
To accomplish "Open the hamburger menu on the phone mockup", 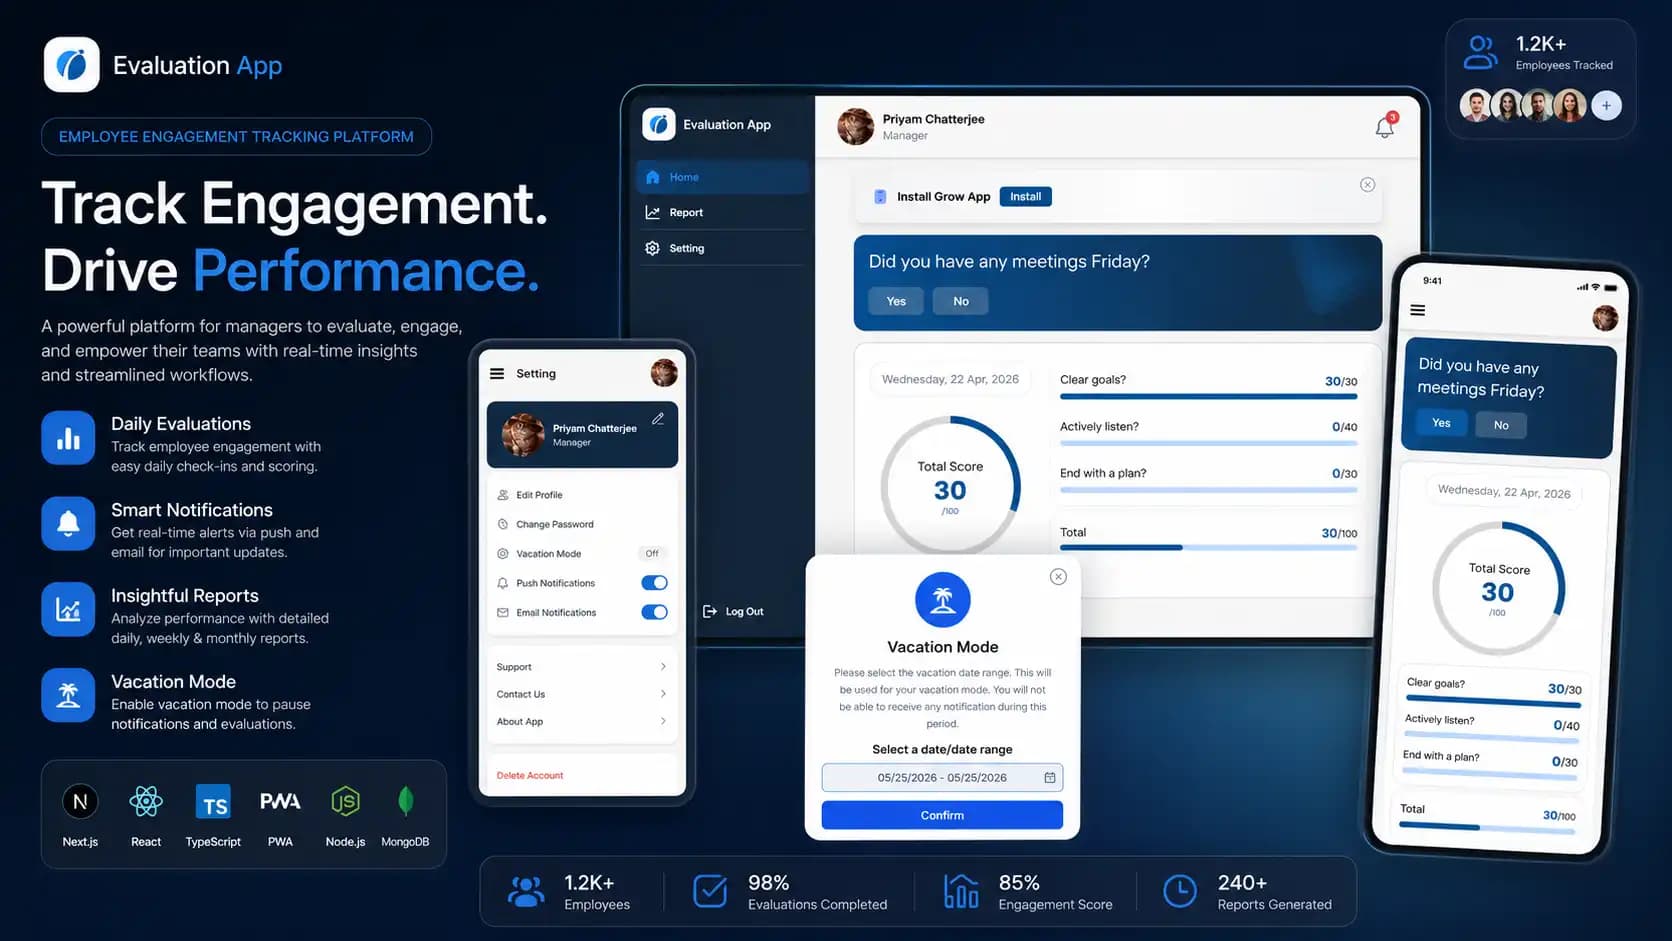I will (1417, 310).
